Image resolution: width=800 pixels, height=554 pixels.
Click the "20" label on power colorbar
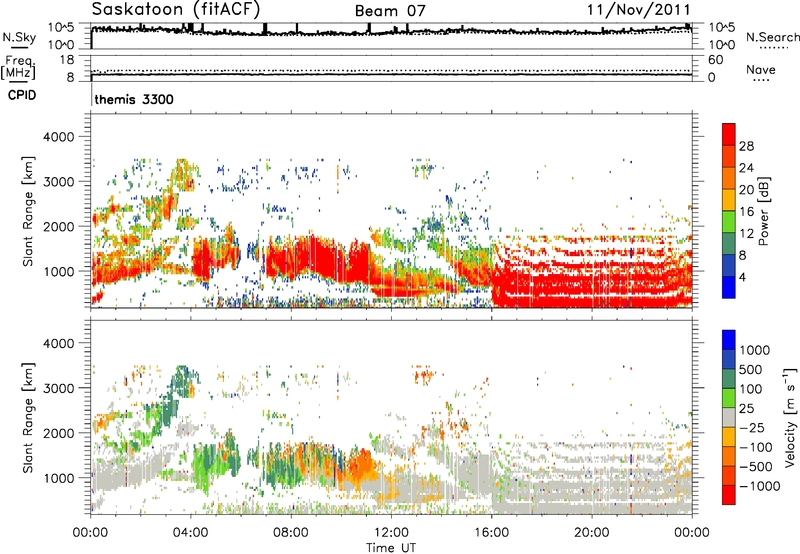(x=746, y=190)
